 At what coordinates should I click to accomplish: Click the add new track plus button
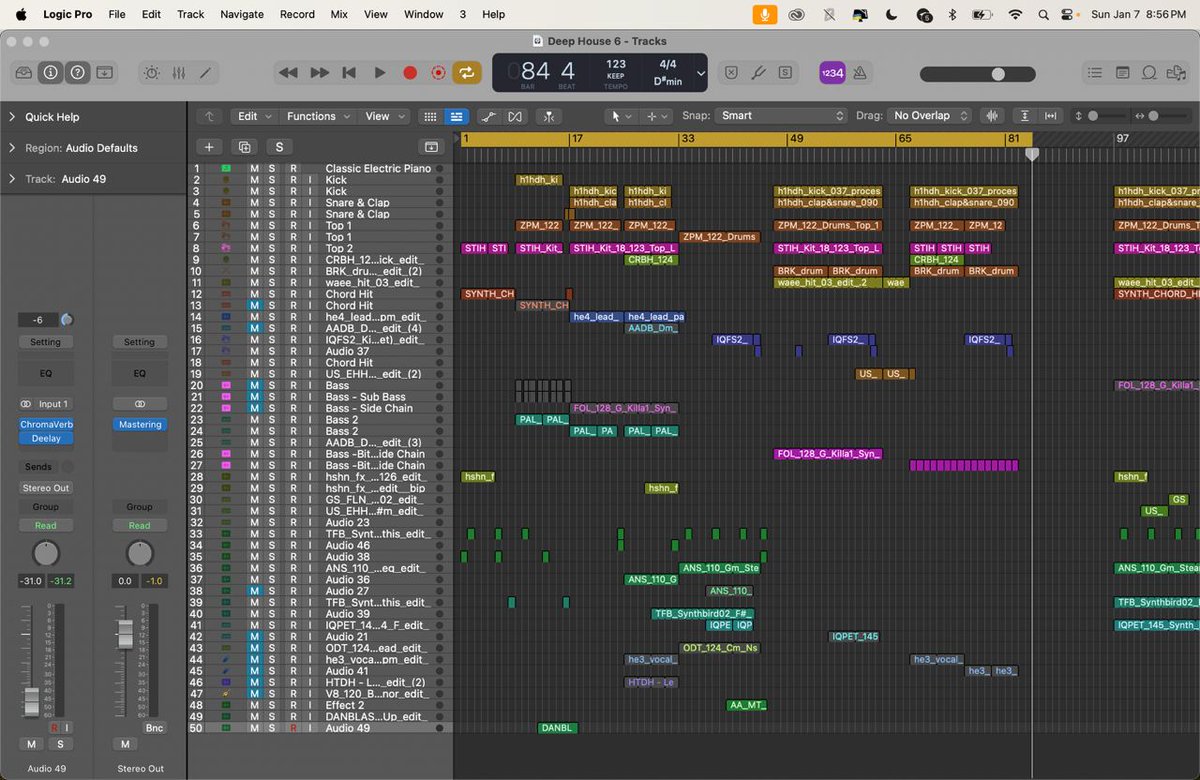pos(208,147)
